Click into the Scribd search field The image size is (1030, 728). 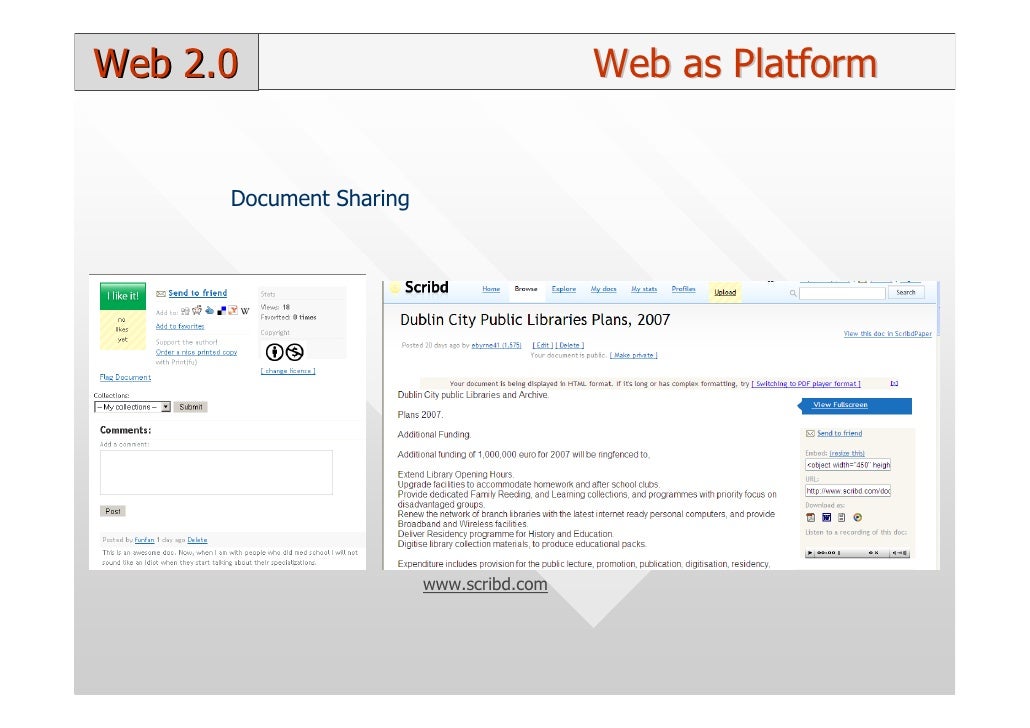coord(842,293)
